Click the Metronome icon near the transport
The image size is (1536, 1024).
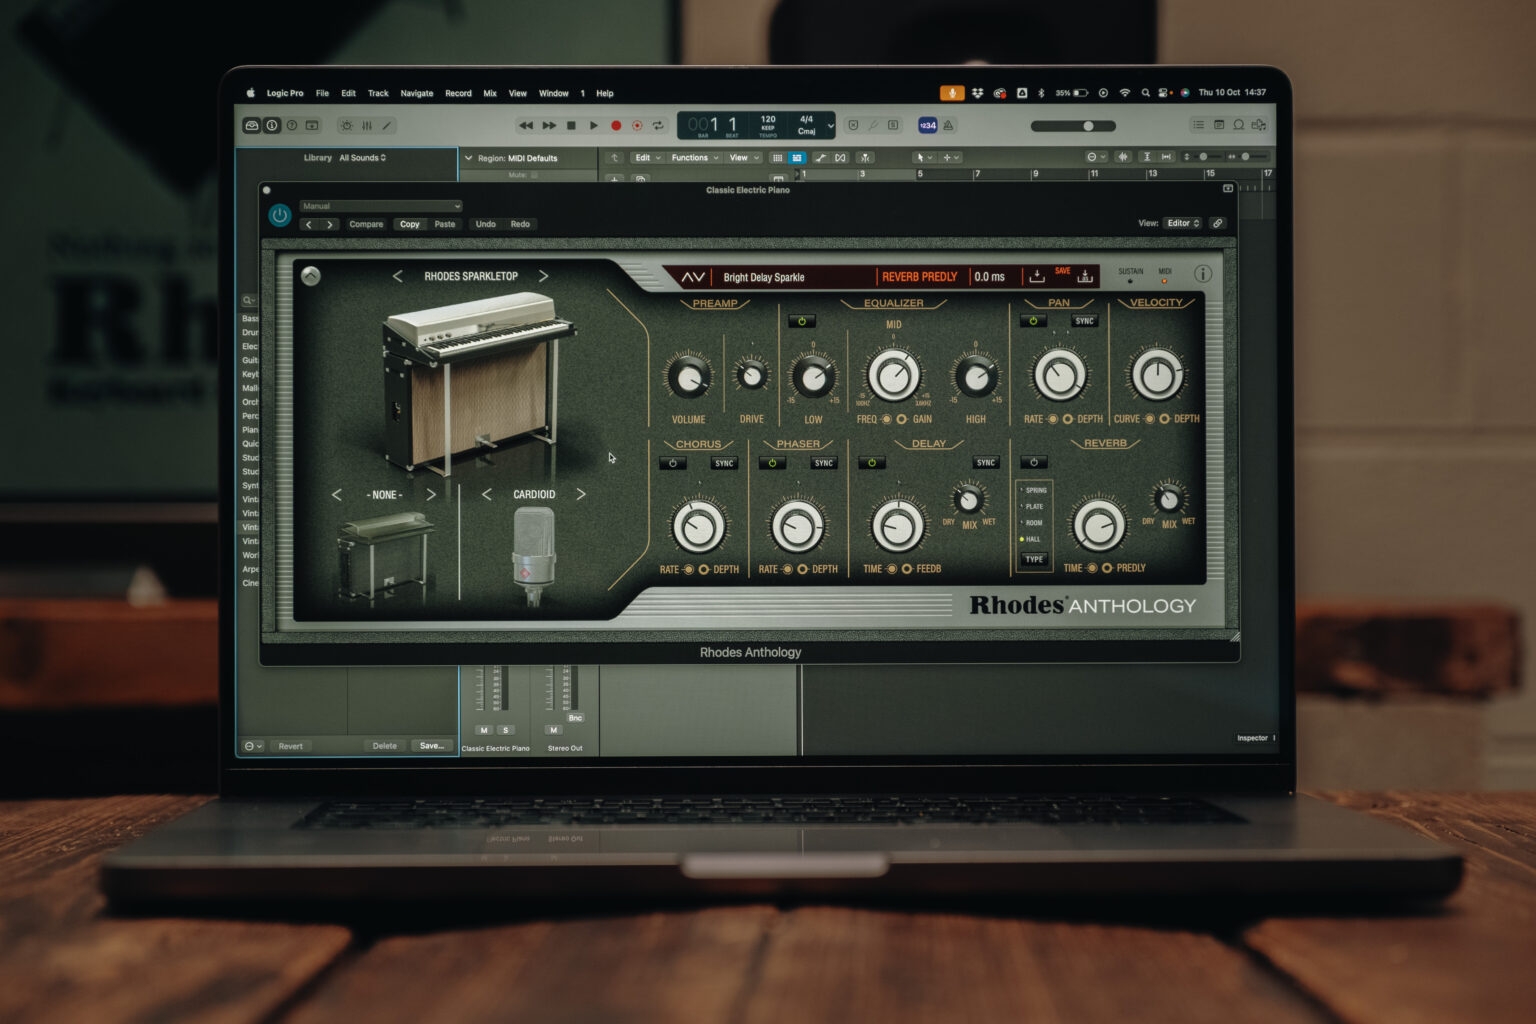coord(948,125)
